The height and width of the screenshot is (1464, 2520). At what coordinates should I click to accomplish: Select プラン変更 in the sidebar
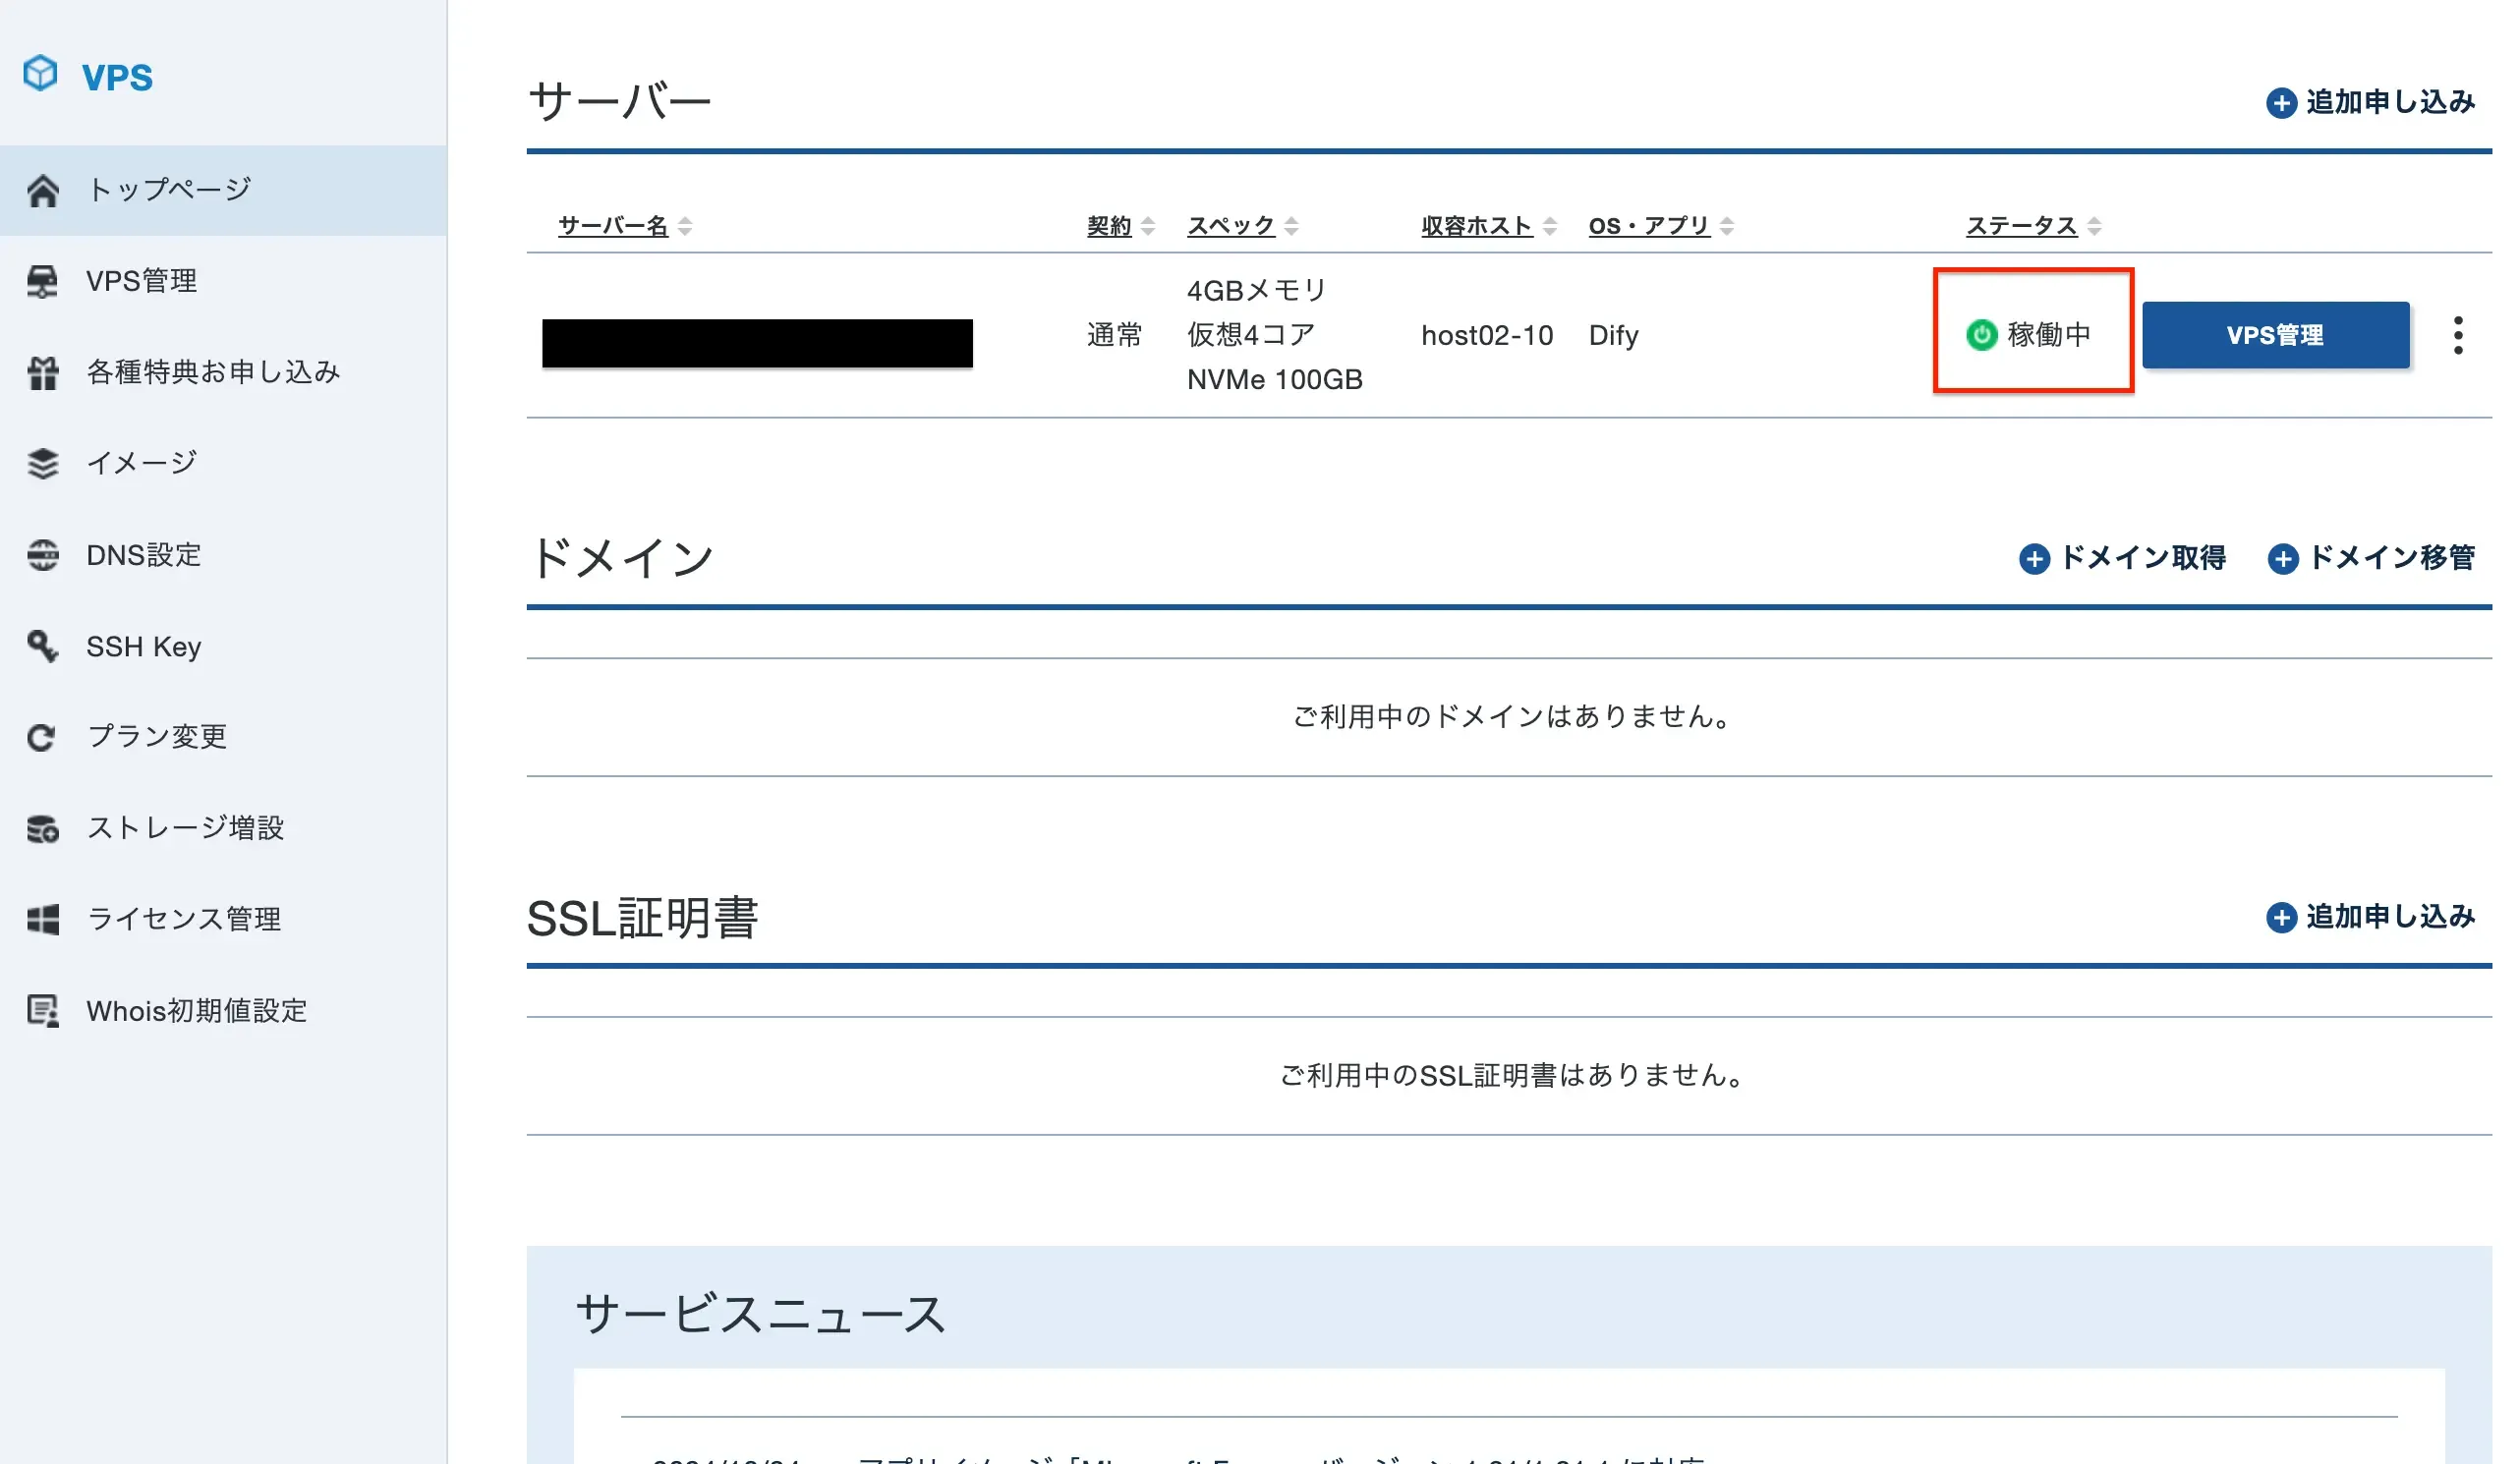(x=223, y=738)
